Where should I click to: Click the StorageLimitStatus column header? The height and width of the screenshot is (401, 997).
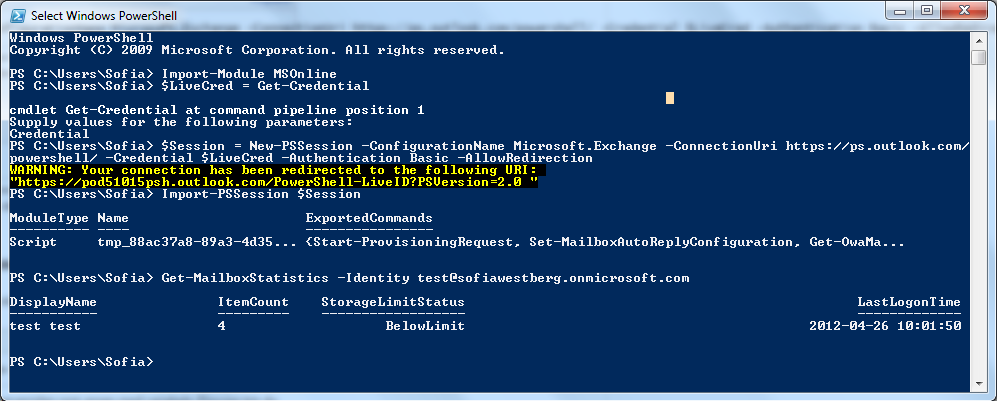pyautogui.click(x=393, y=302)
